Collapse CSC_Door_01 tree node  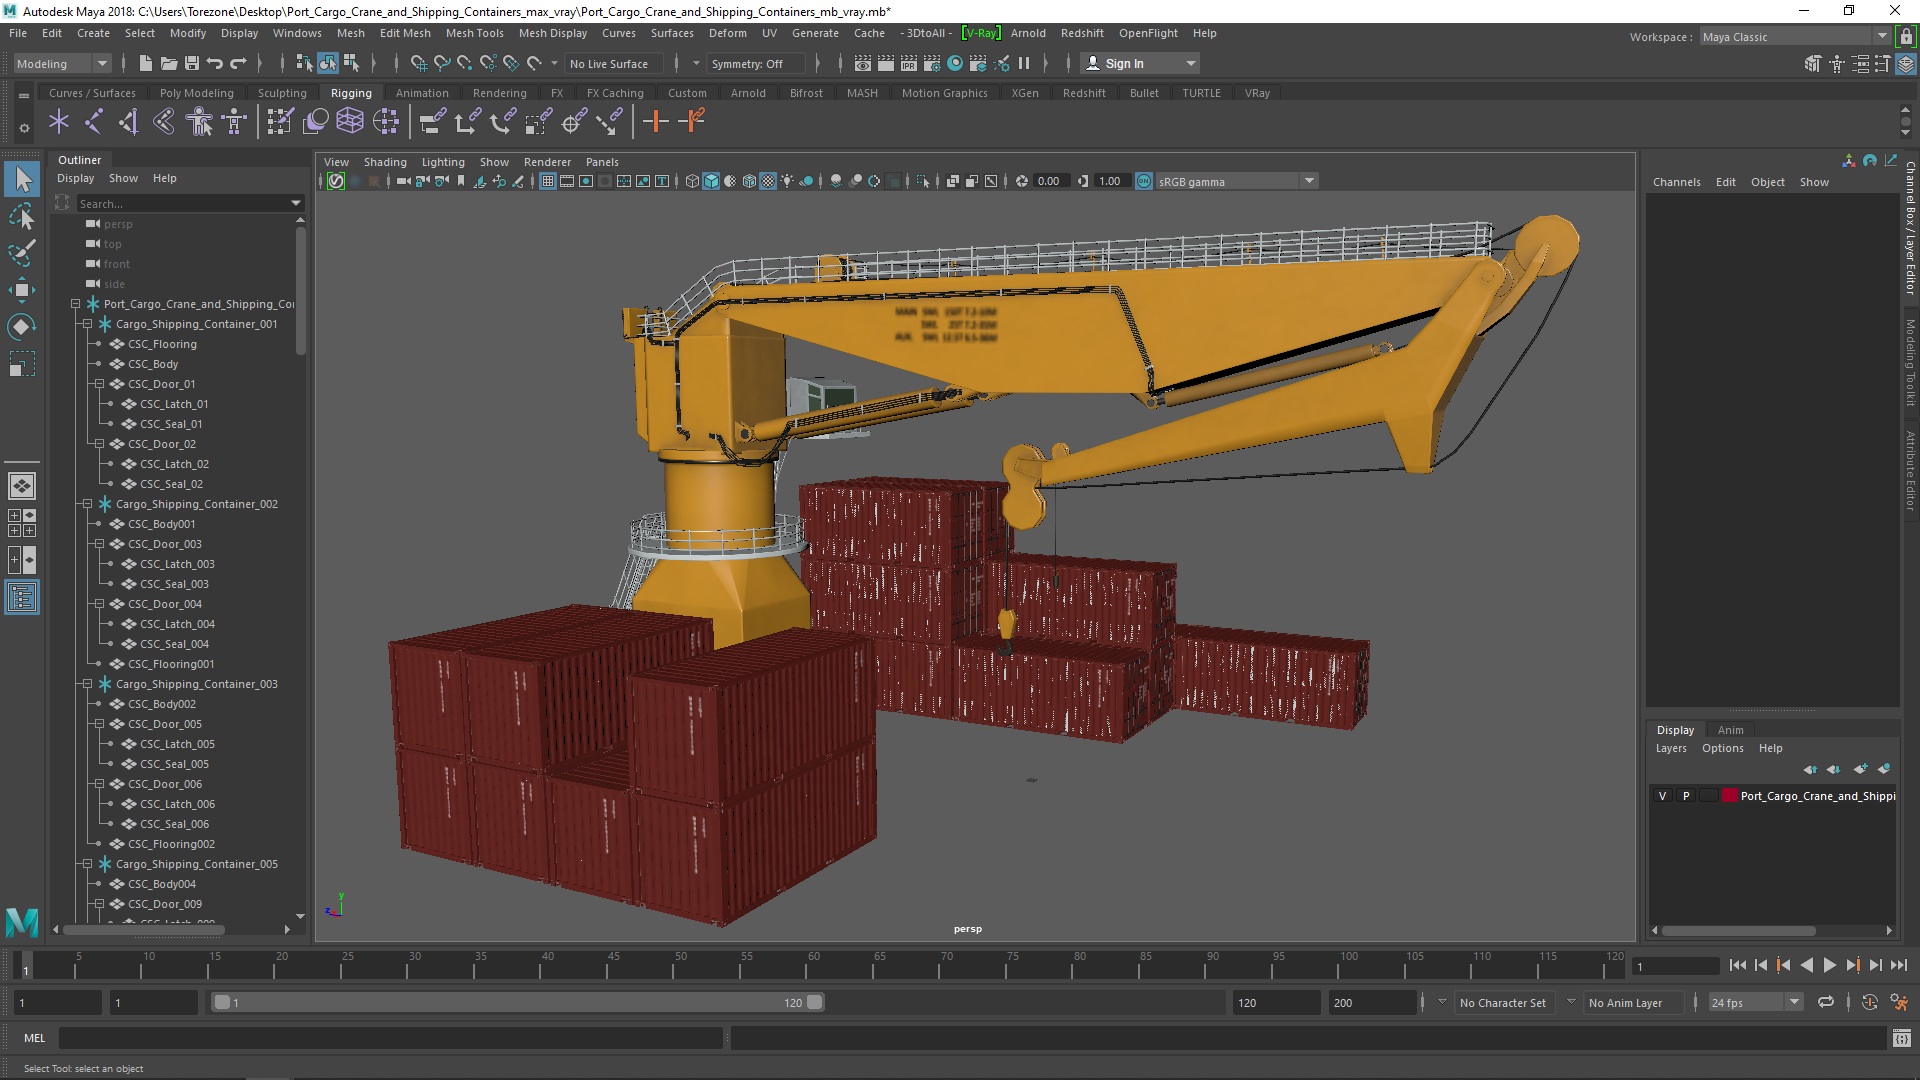100,384
